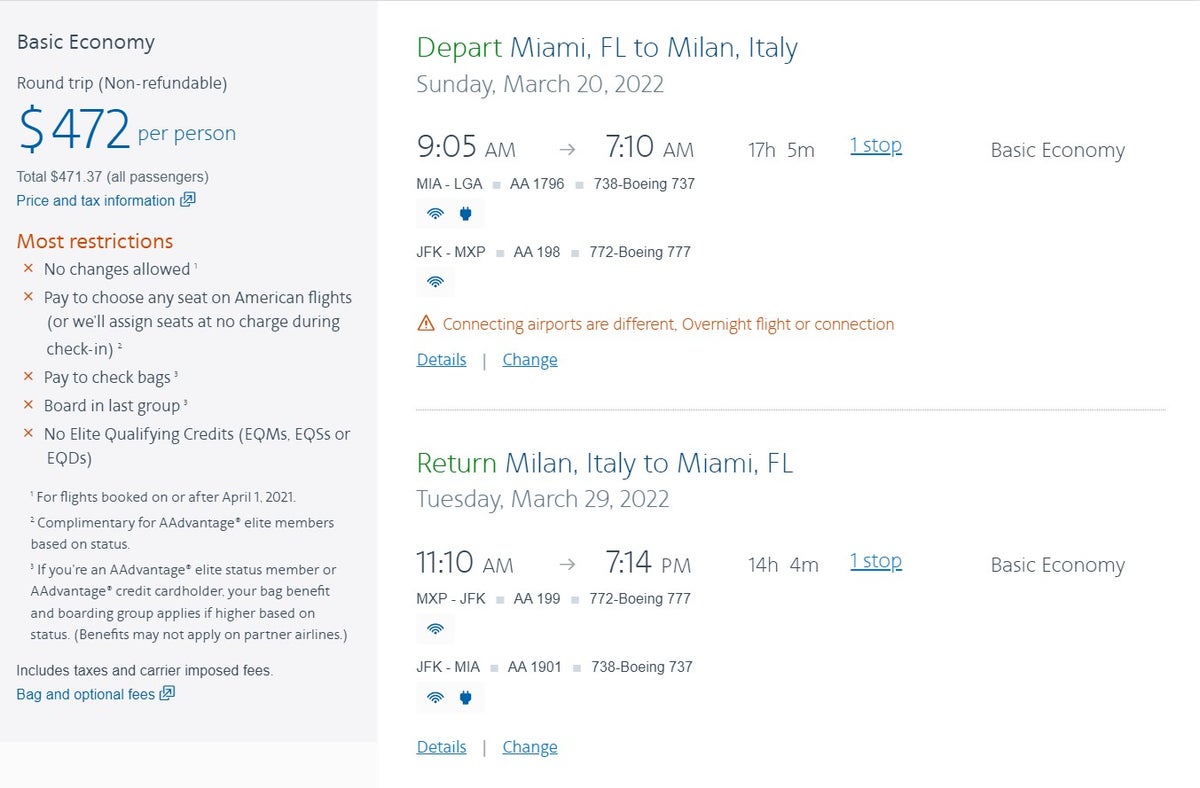Click Change on the departing flight
This screenshot has height=788, width=1200.
click(529, 359)
